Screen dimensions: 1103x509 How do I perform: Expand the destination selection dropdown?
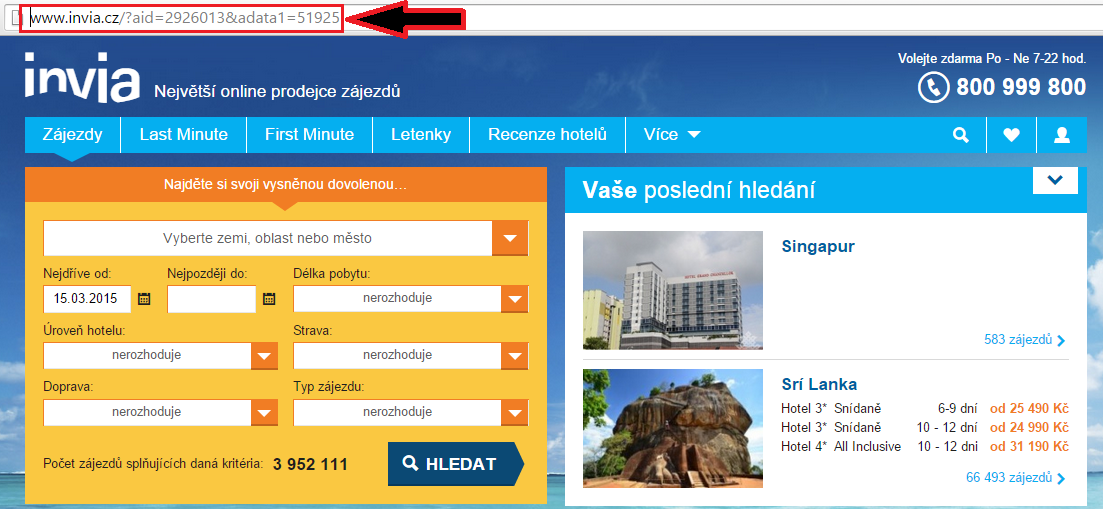[510, 239]
